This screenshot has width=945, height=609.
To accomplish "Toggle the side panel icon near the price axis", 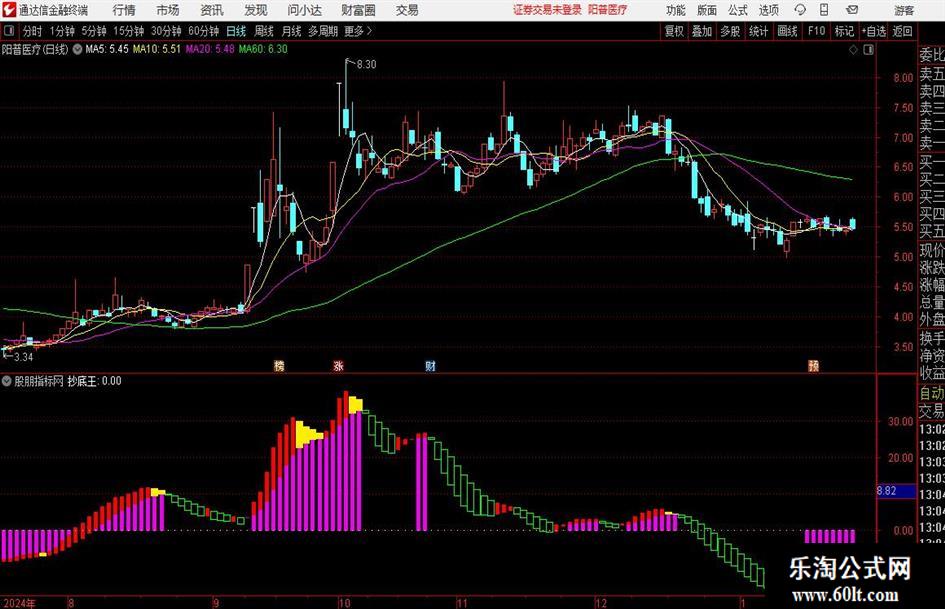I will click(868, 50).
